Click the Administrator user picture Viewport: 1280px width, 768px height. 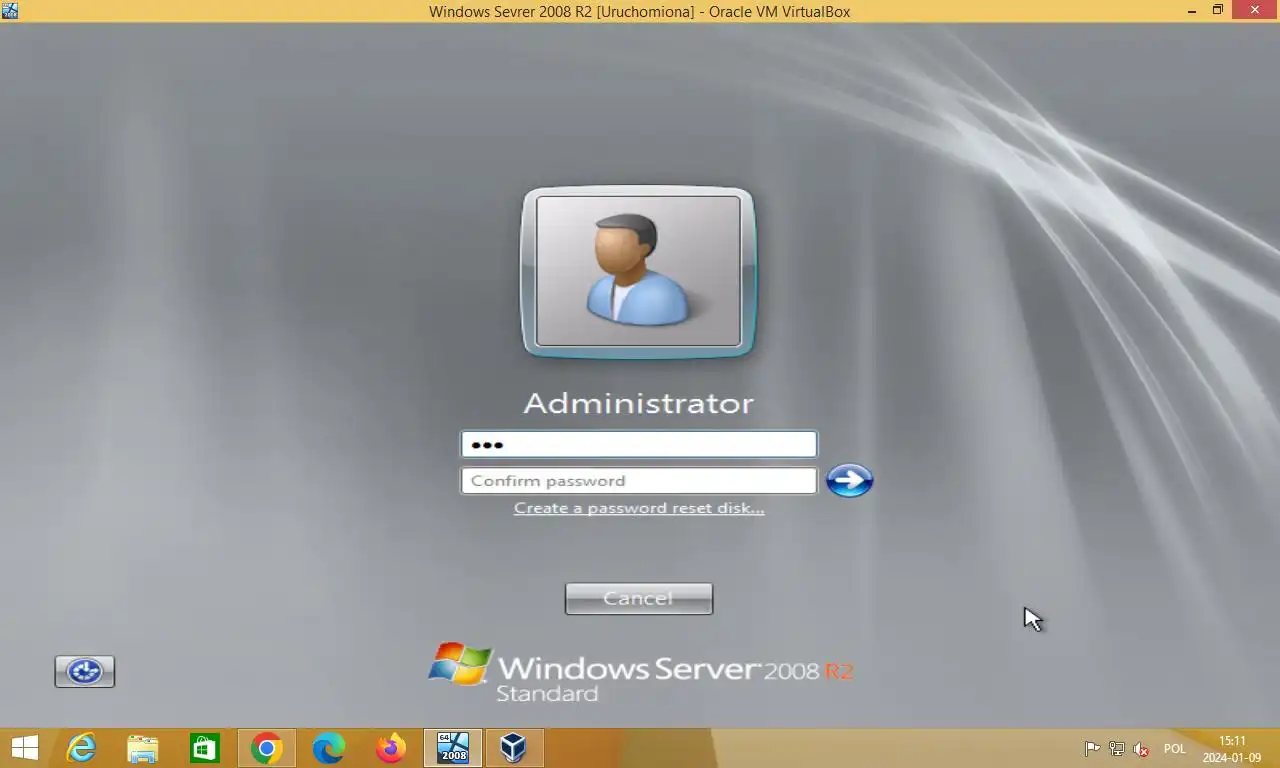[x=638, y=271]
